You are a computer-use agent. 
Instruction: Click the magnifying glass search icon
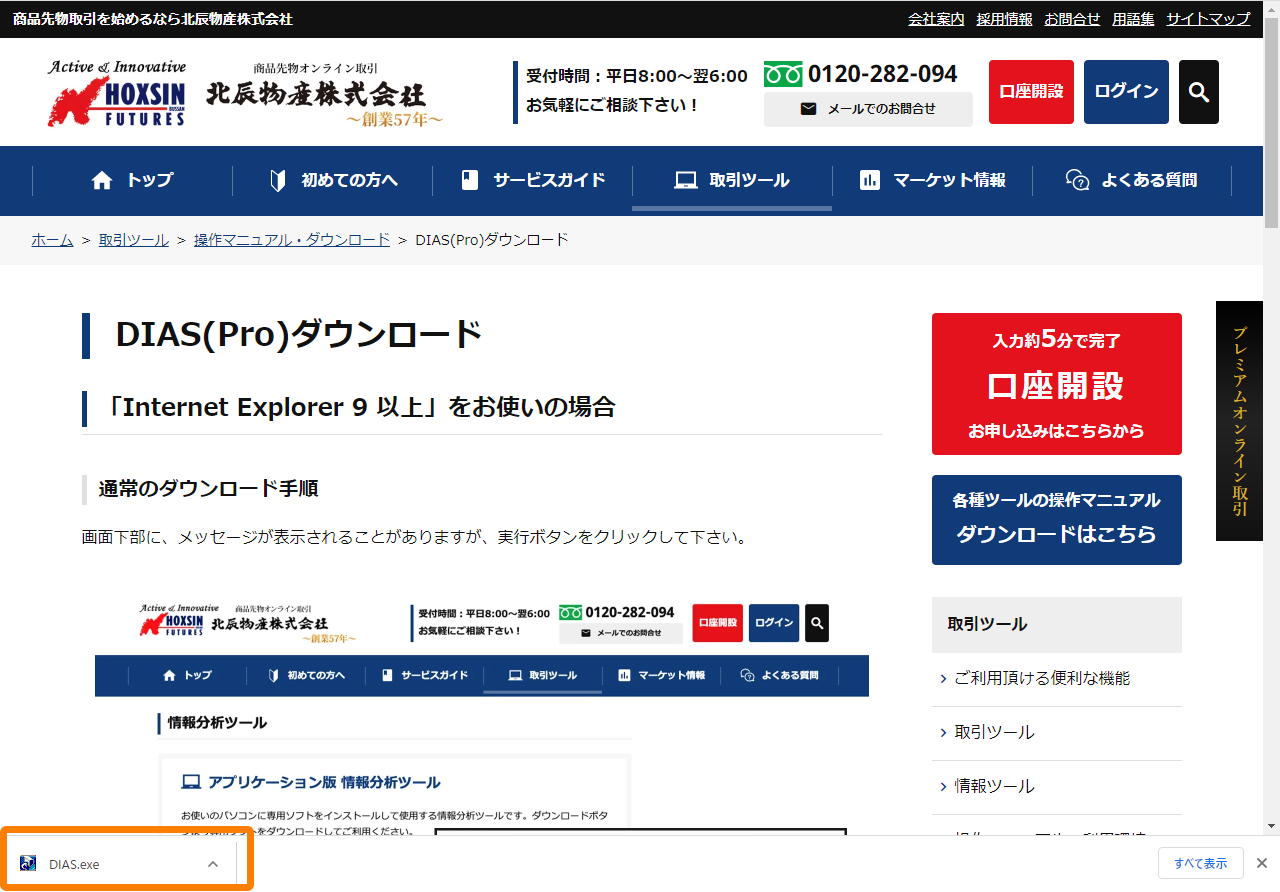click(x=1198, y=92)
